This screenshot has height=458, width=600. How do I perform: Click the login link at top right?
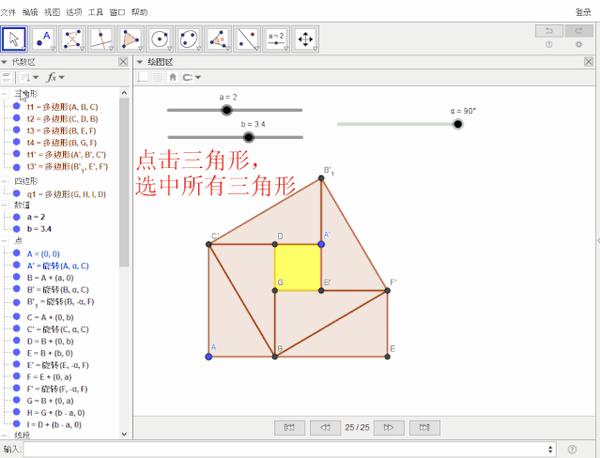tap(584, 12)
